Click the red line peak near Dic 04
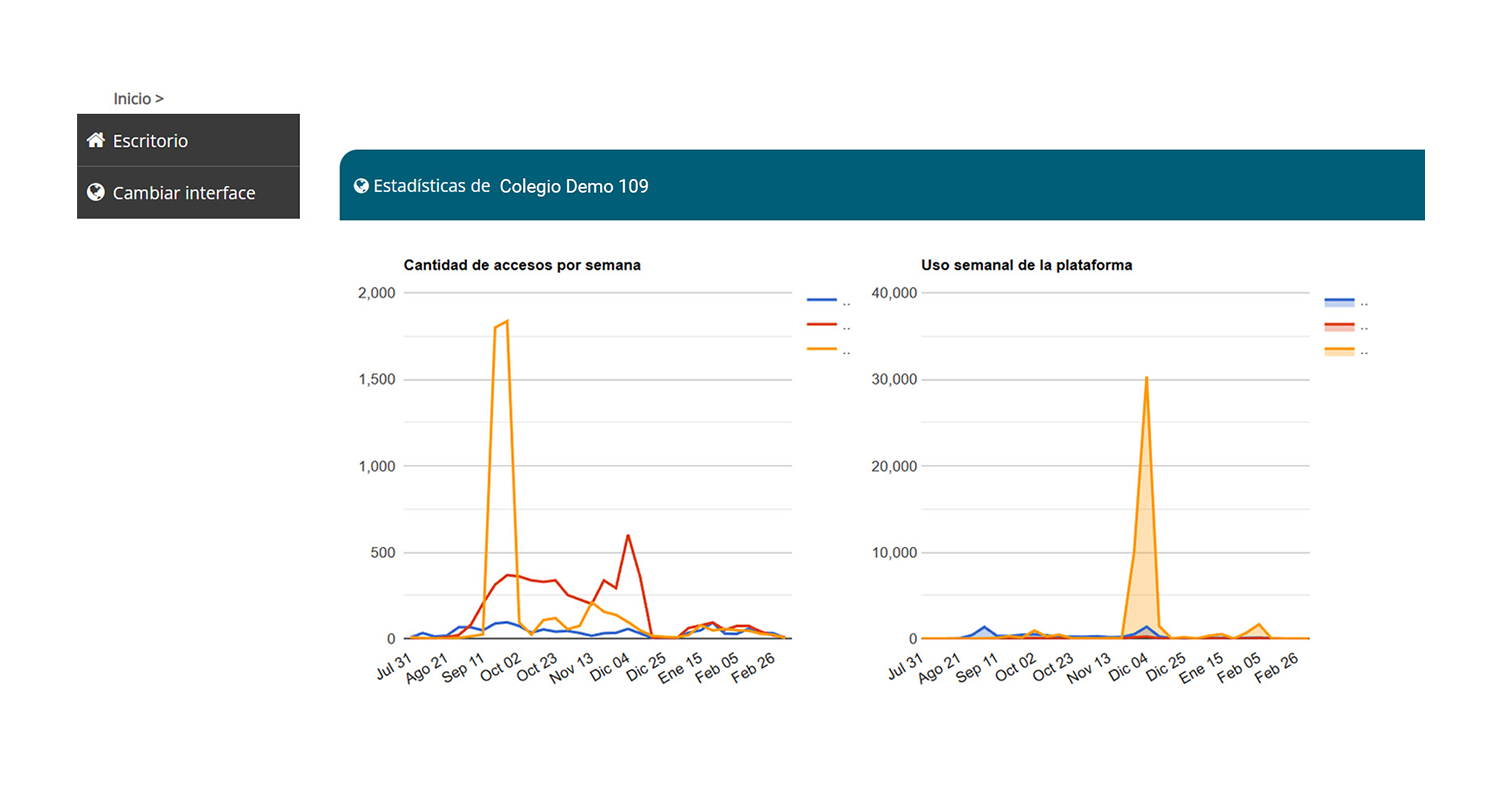This screenshot has height=800, width=1500. pos(628,536)
